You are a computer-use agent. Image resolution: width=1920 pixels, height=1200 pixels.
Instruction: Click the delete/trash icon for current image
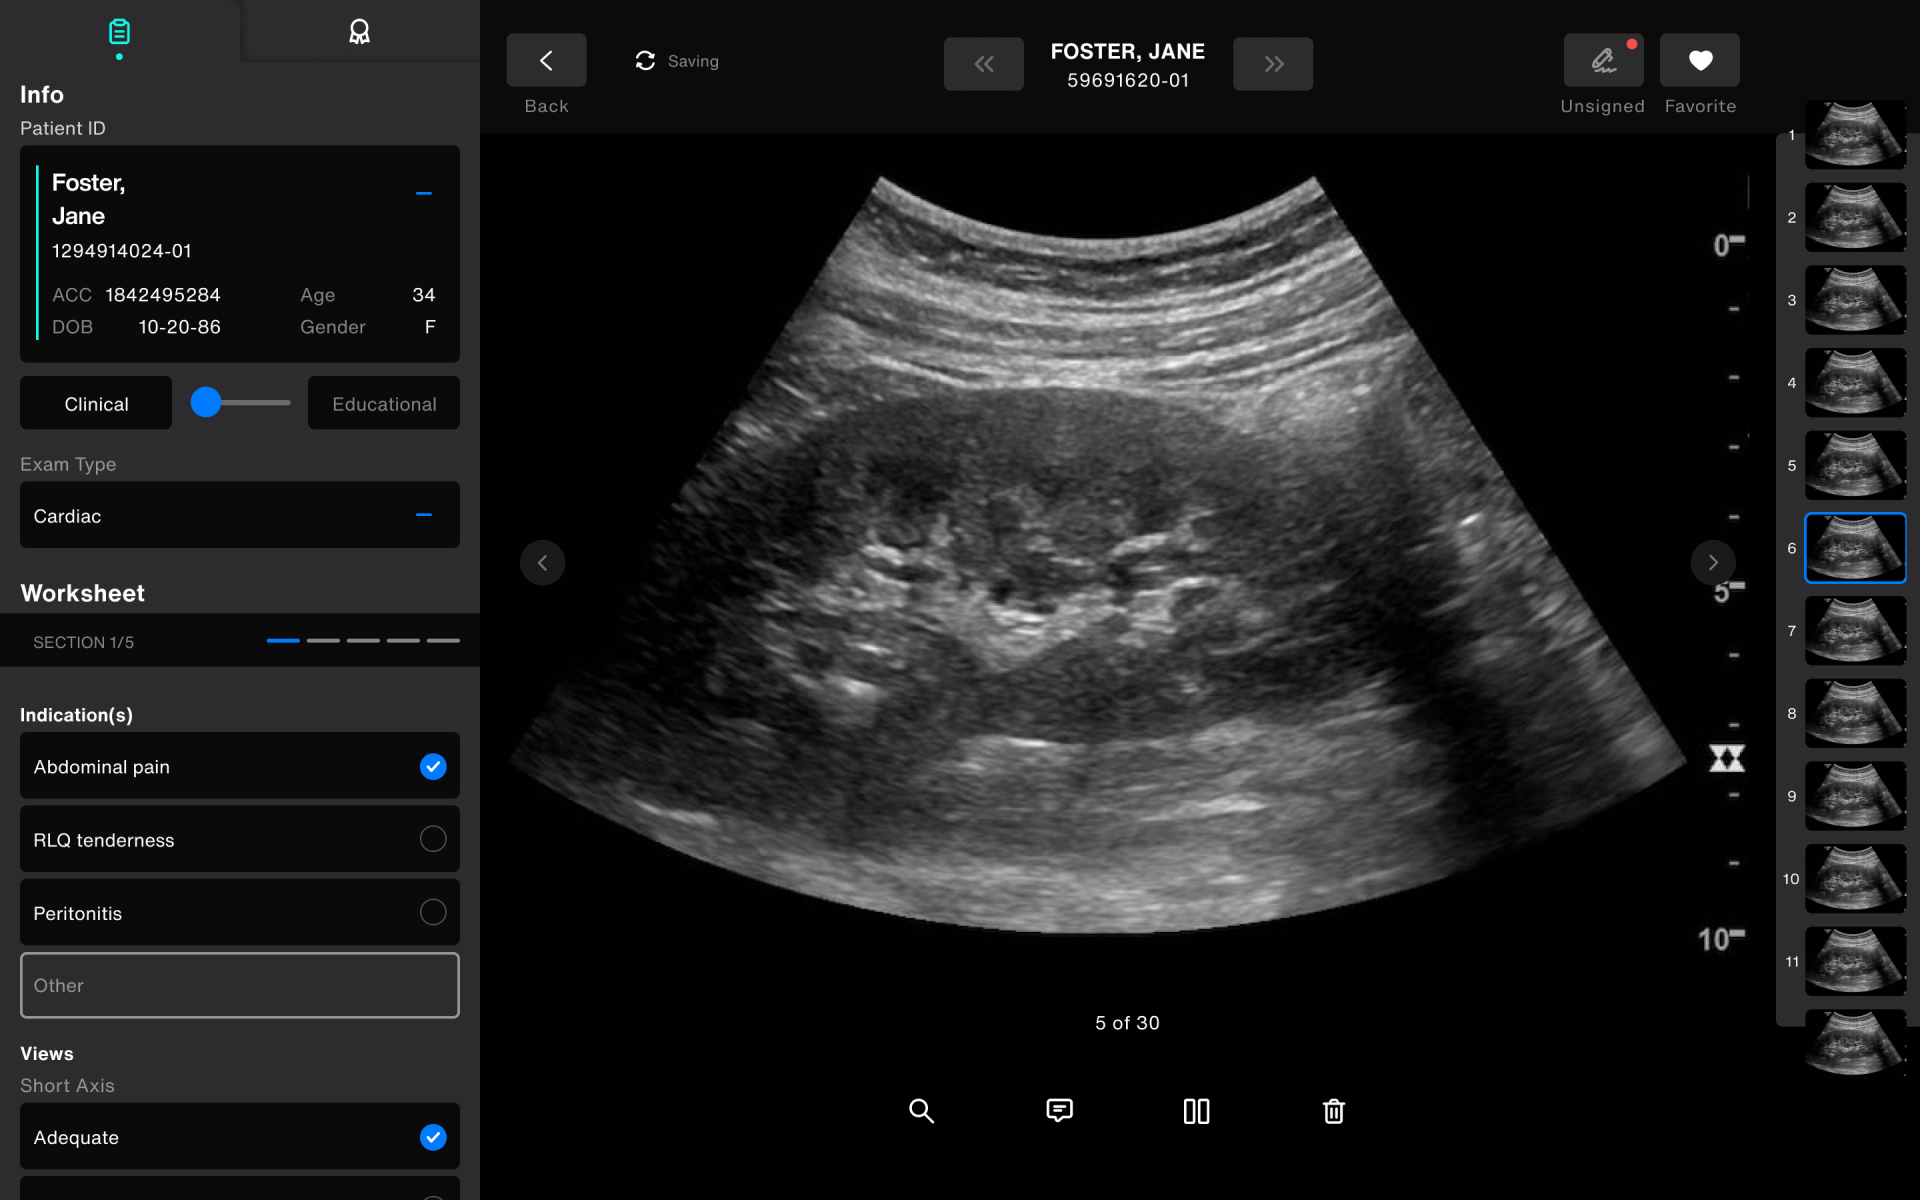[x=1331, y=1110]
